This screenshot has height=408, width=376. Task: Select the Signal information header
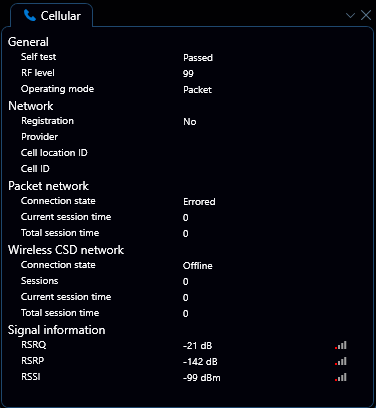(57, 330)
